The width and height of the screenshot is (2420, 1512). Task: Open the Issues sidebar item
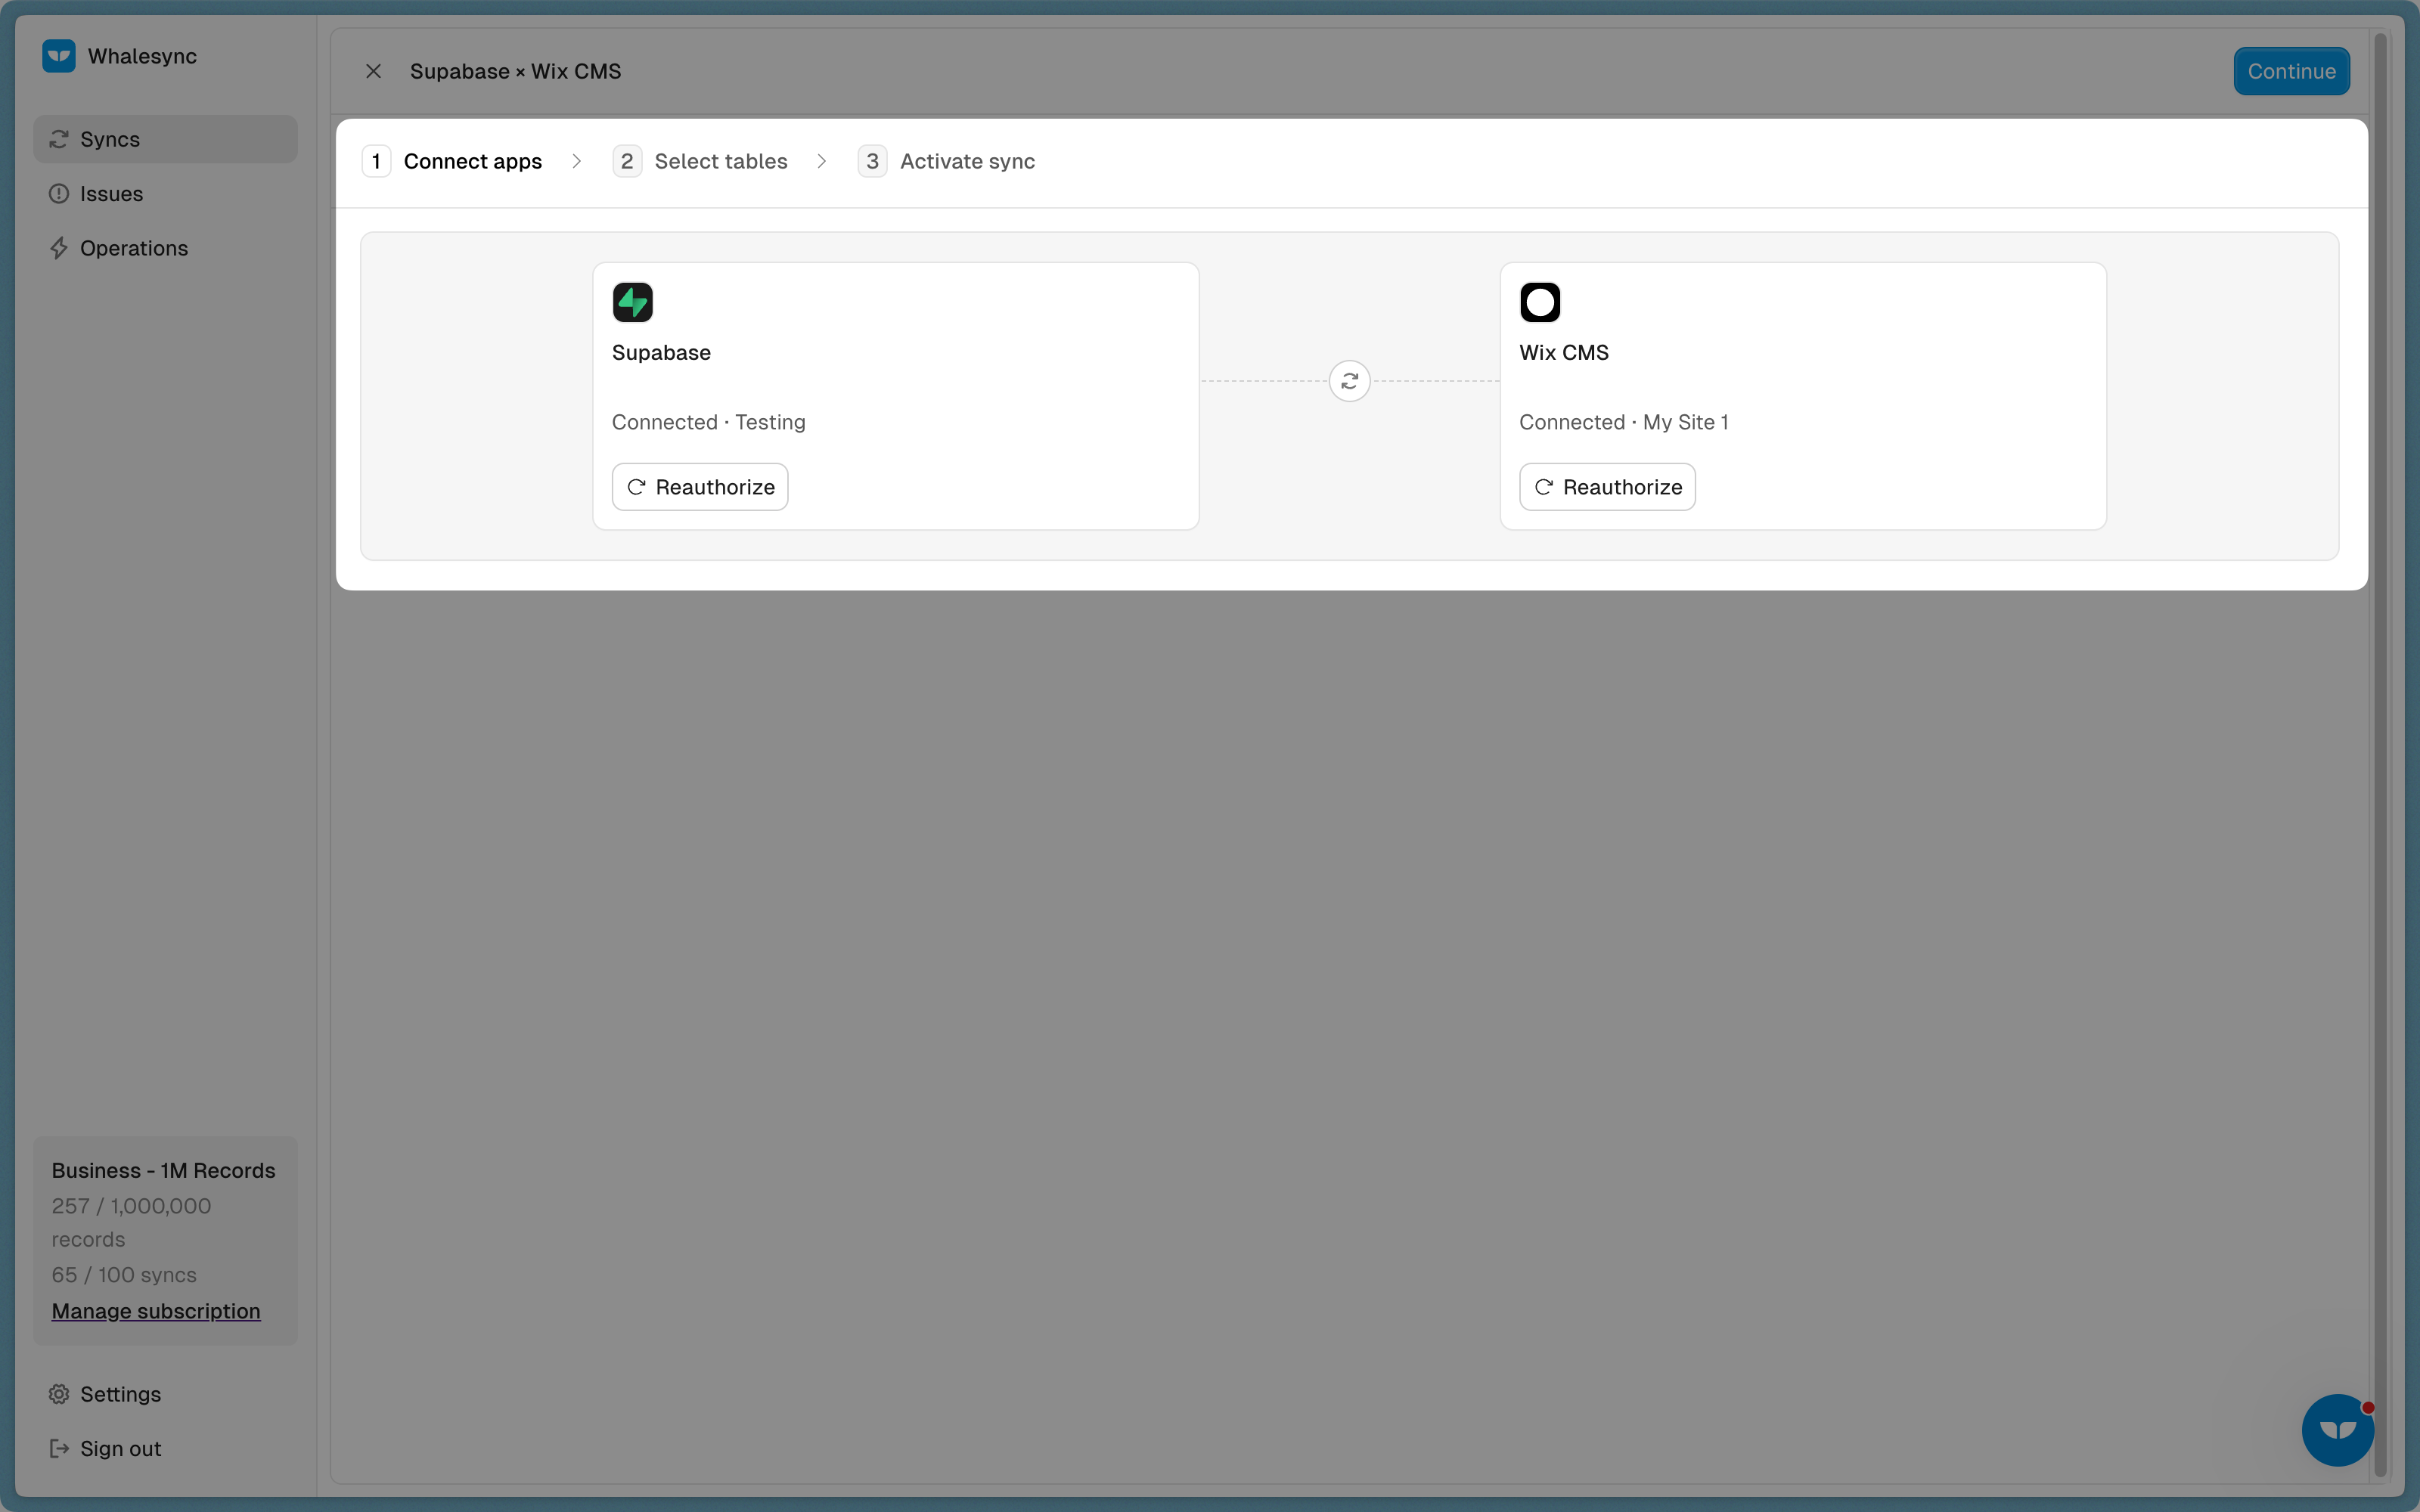165,194
